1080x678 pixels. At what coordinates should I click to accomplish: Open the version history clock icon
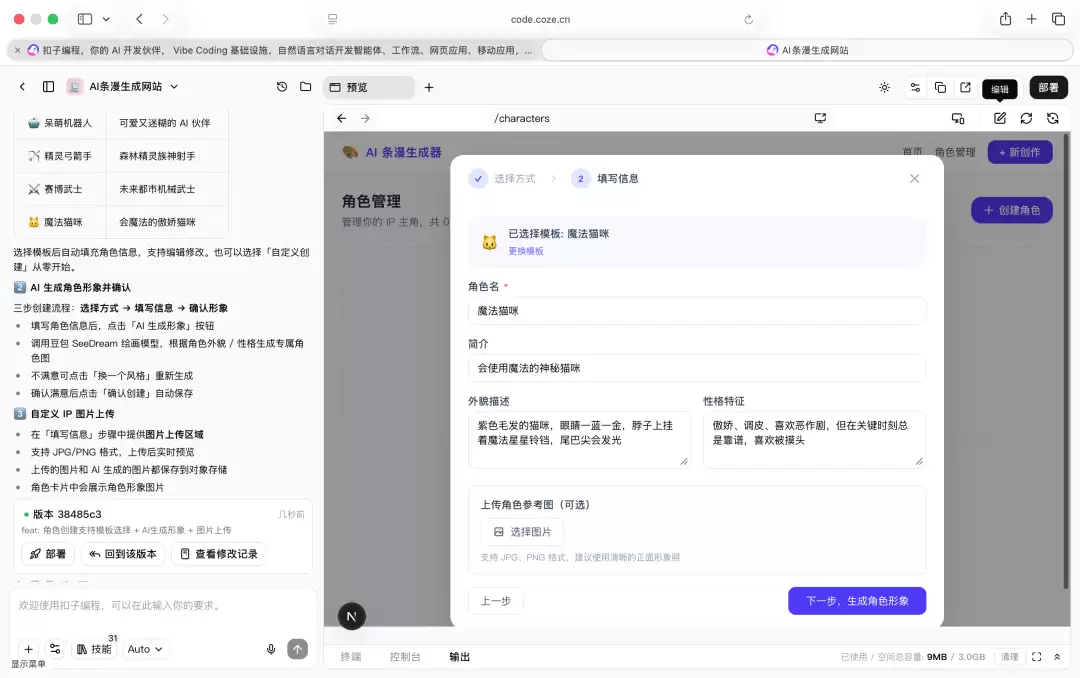click(282, 87)
